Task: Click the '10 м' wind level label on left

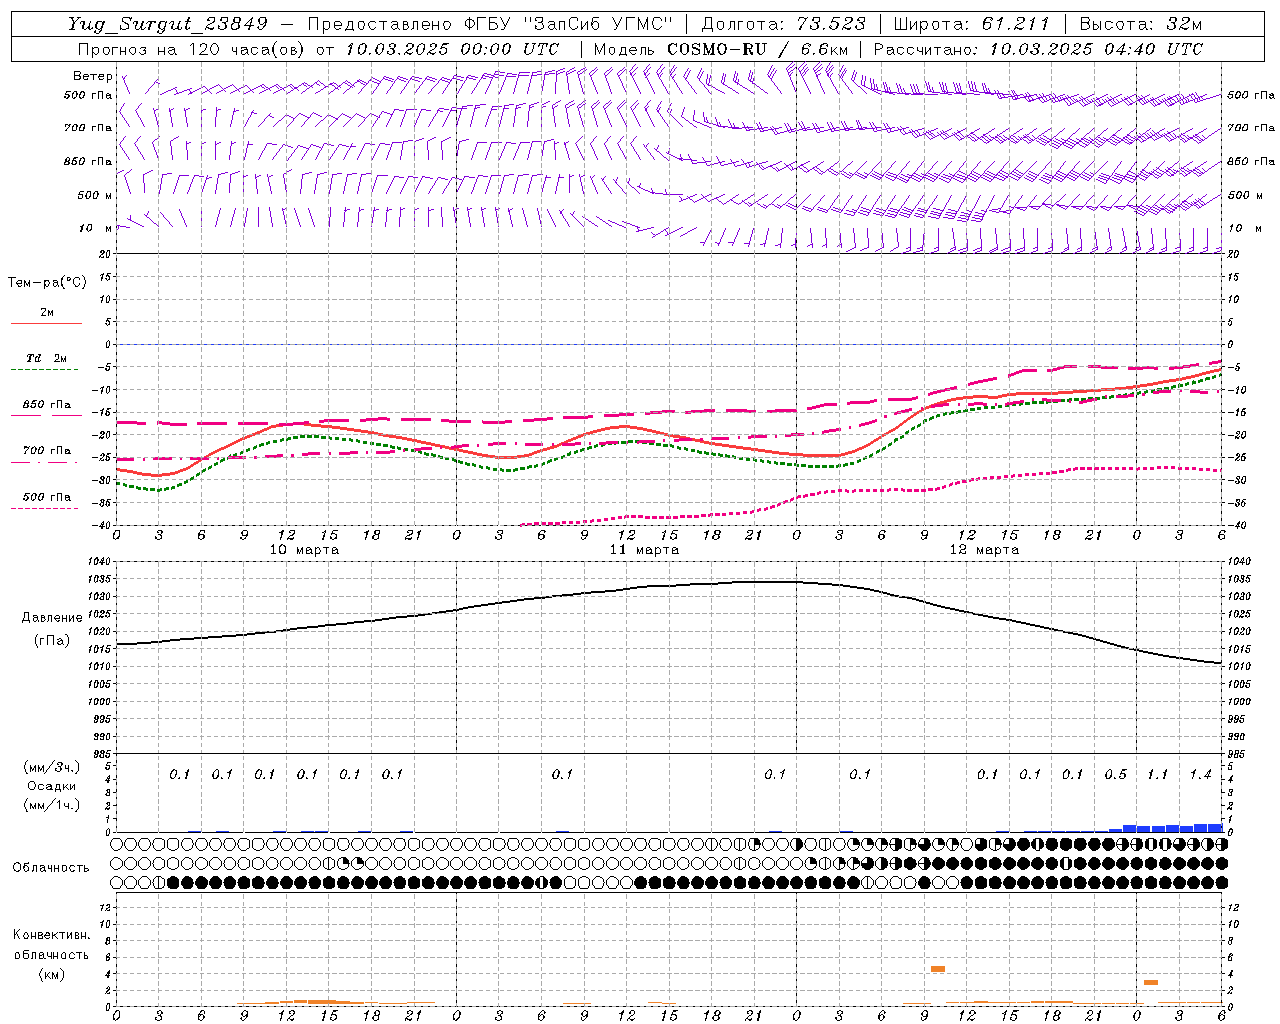Action: [96, 228]
